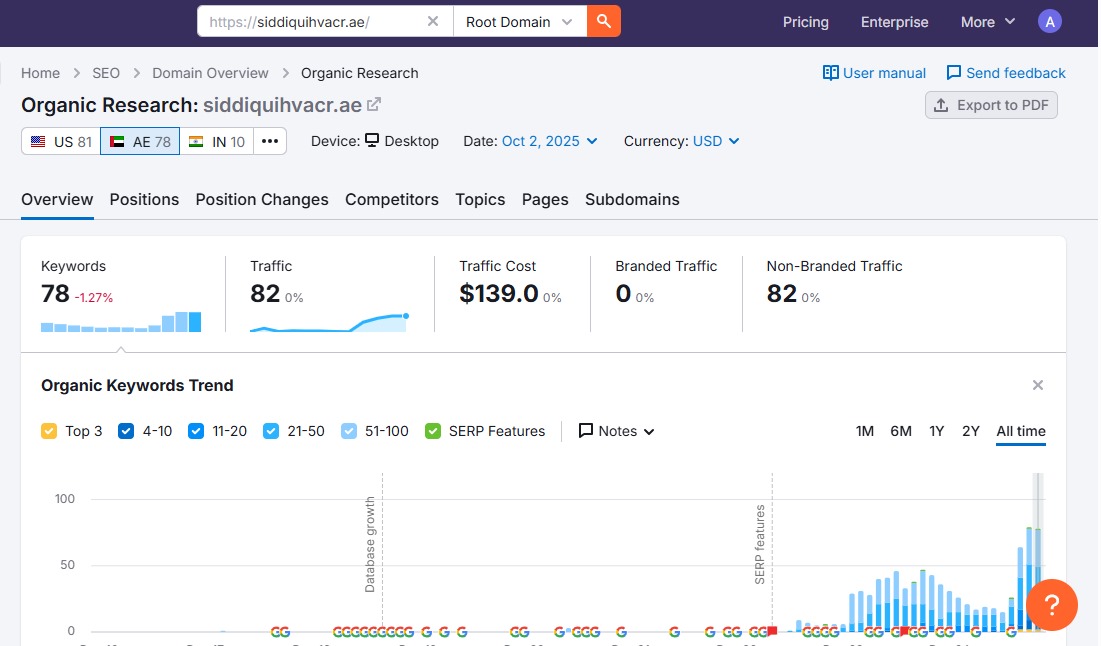Disable the SERP Features checkbox

tap(433, 431)
